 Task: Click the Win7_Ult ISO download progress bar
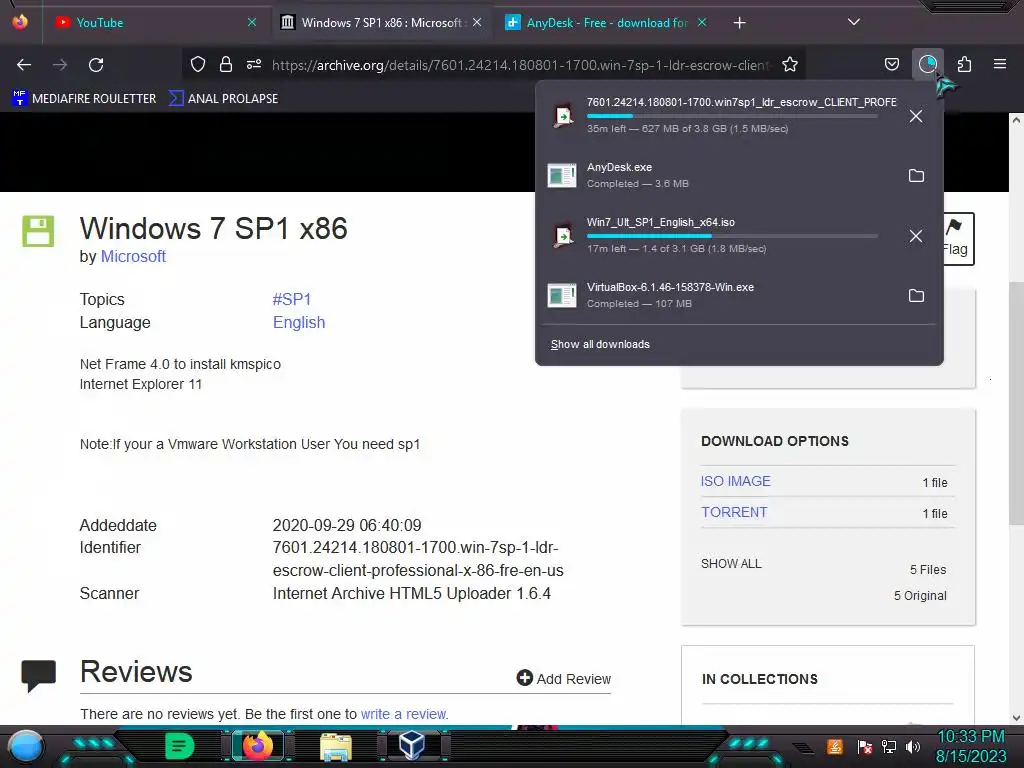pyautogui.click(x=732, y=236)
